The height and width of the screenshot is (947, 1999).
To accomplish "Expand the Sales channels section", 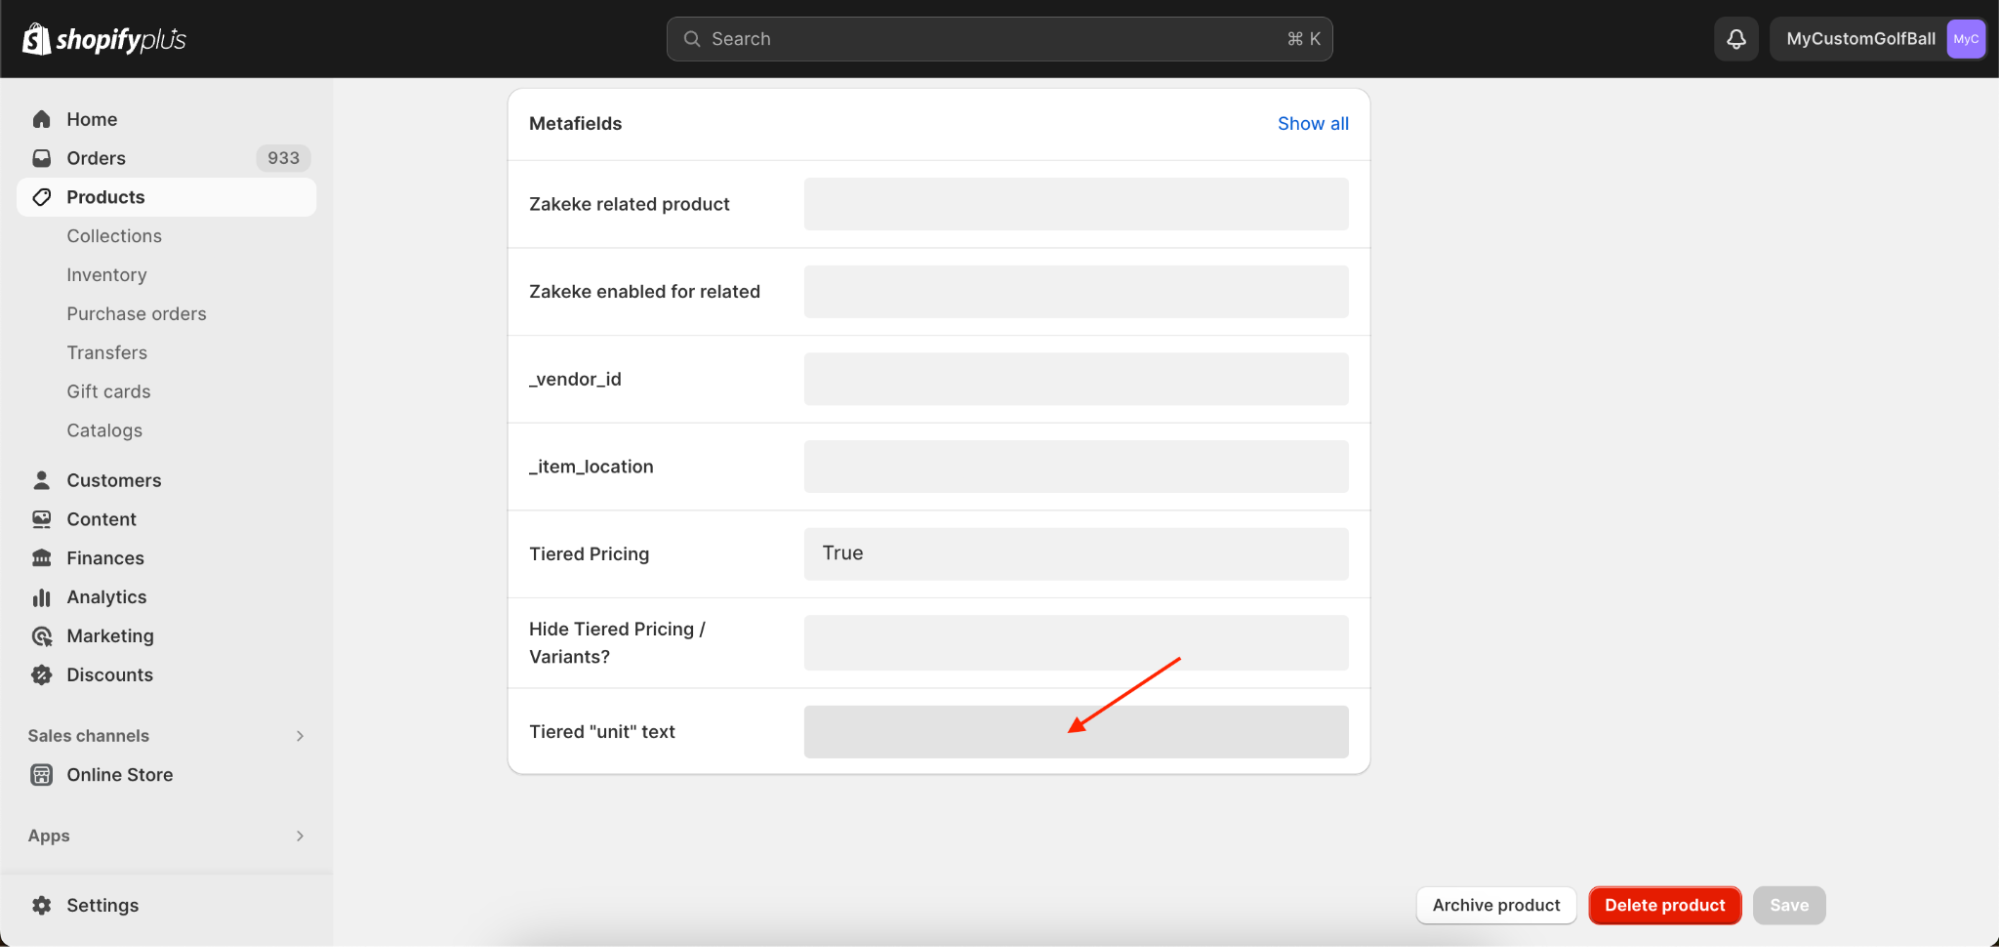I will [299, 736].
